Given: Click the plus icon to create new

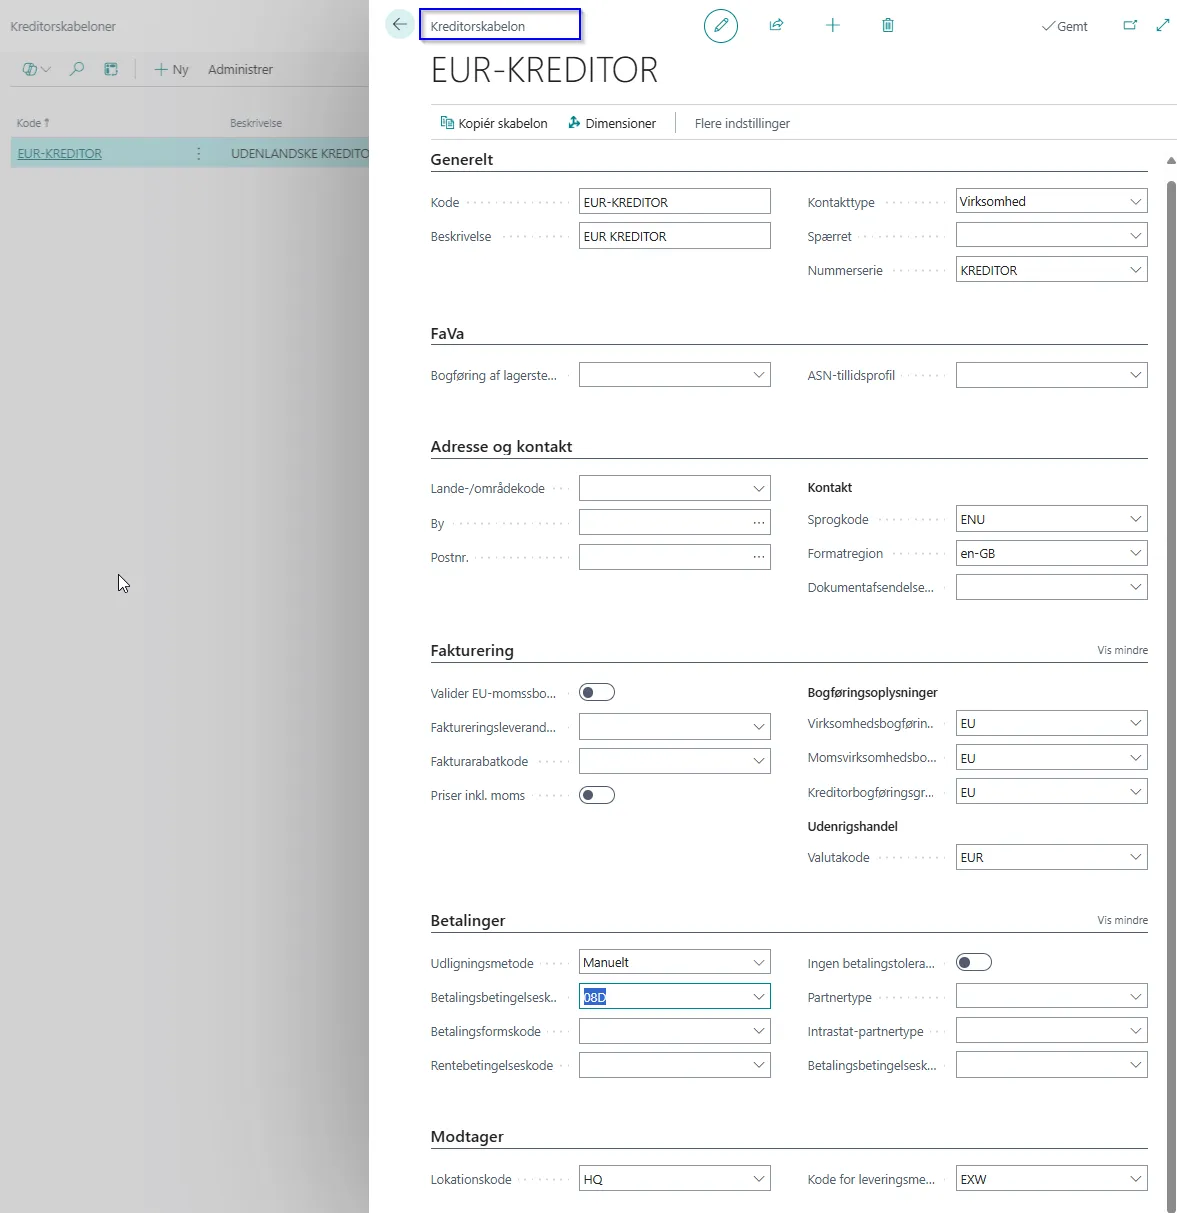Looking at the screenshot, I should 832,26.
